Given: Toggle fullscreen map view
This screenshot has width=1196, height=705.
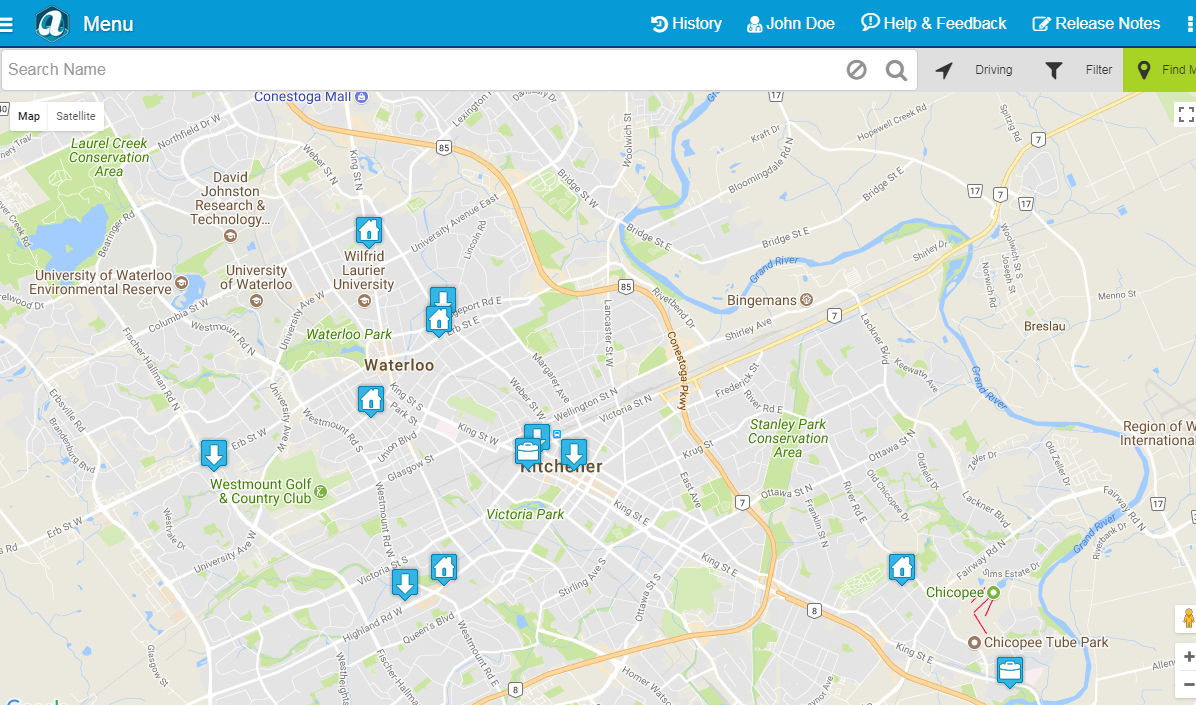Looking at the screenshot, I should [x=1185, y=114].
